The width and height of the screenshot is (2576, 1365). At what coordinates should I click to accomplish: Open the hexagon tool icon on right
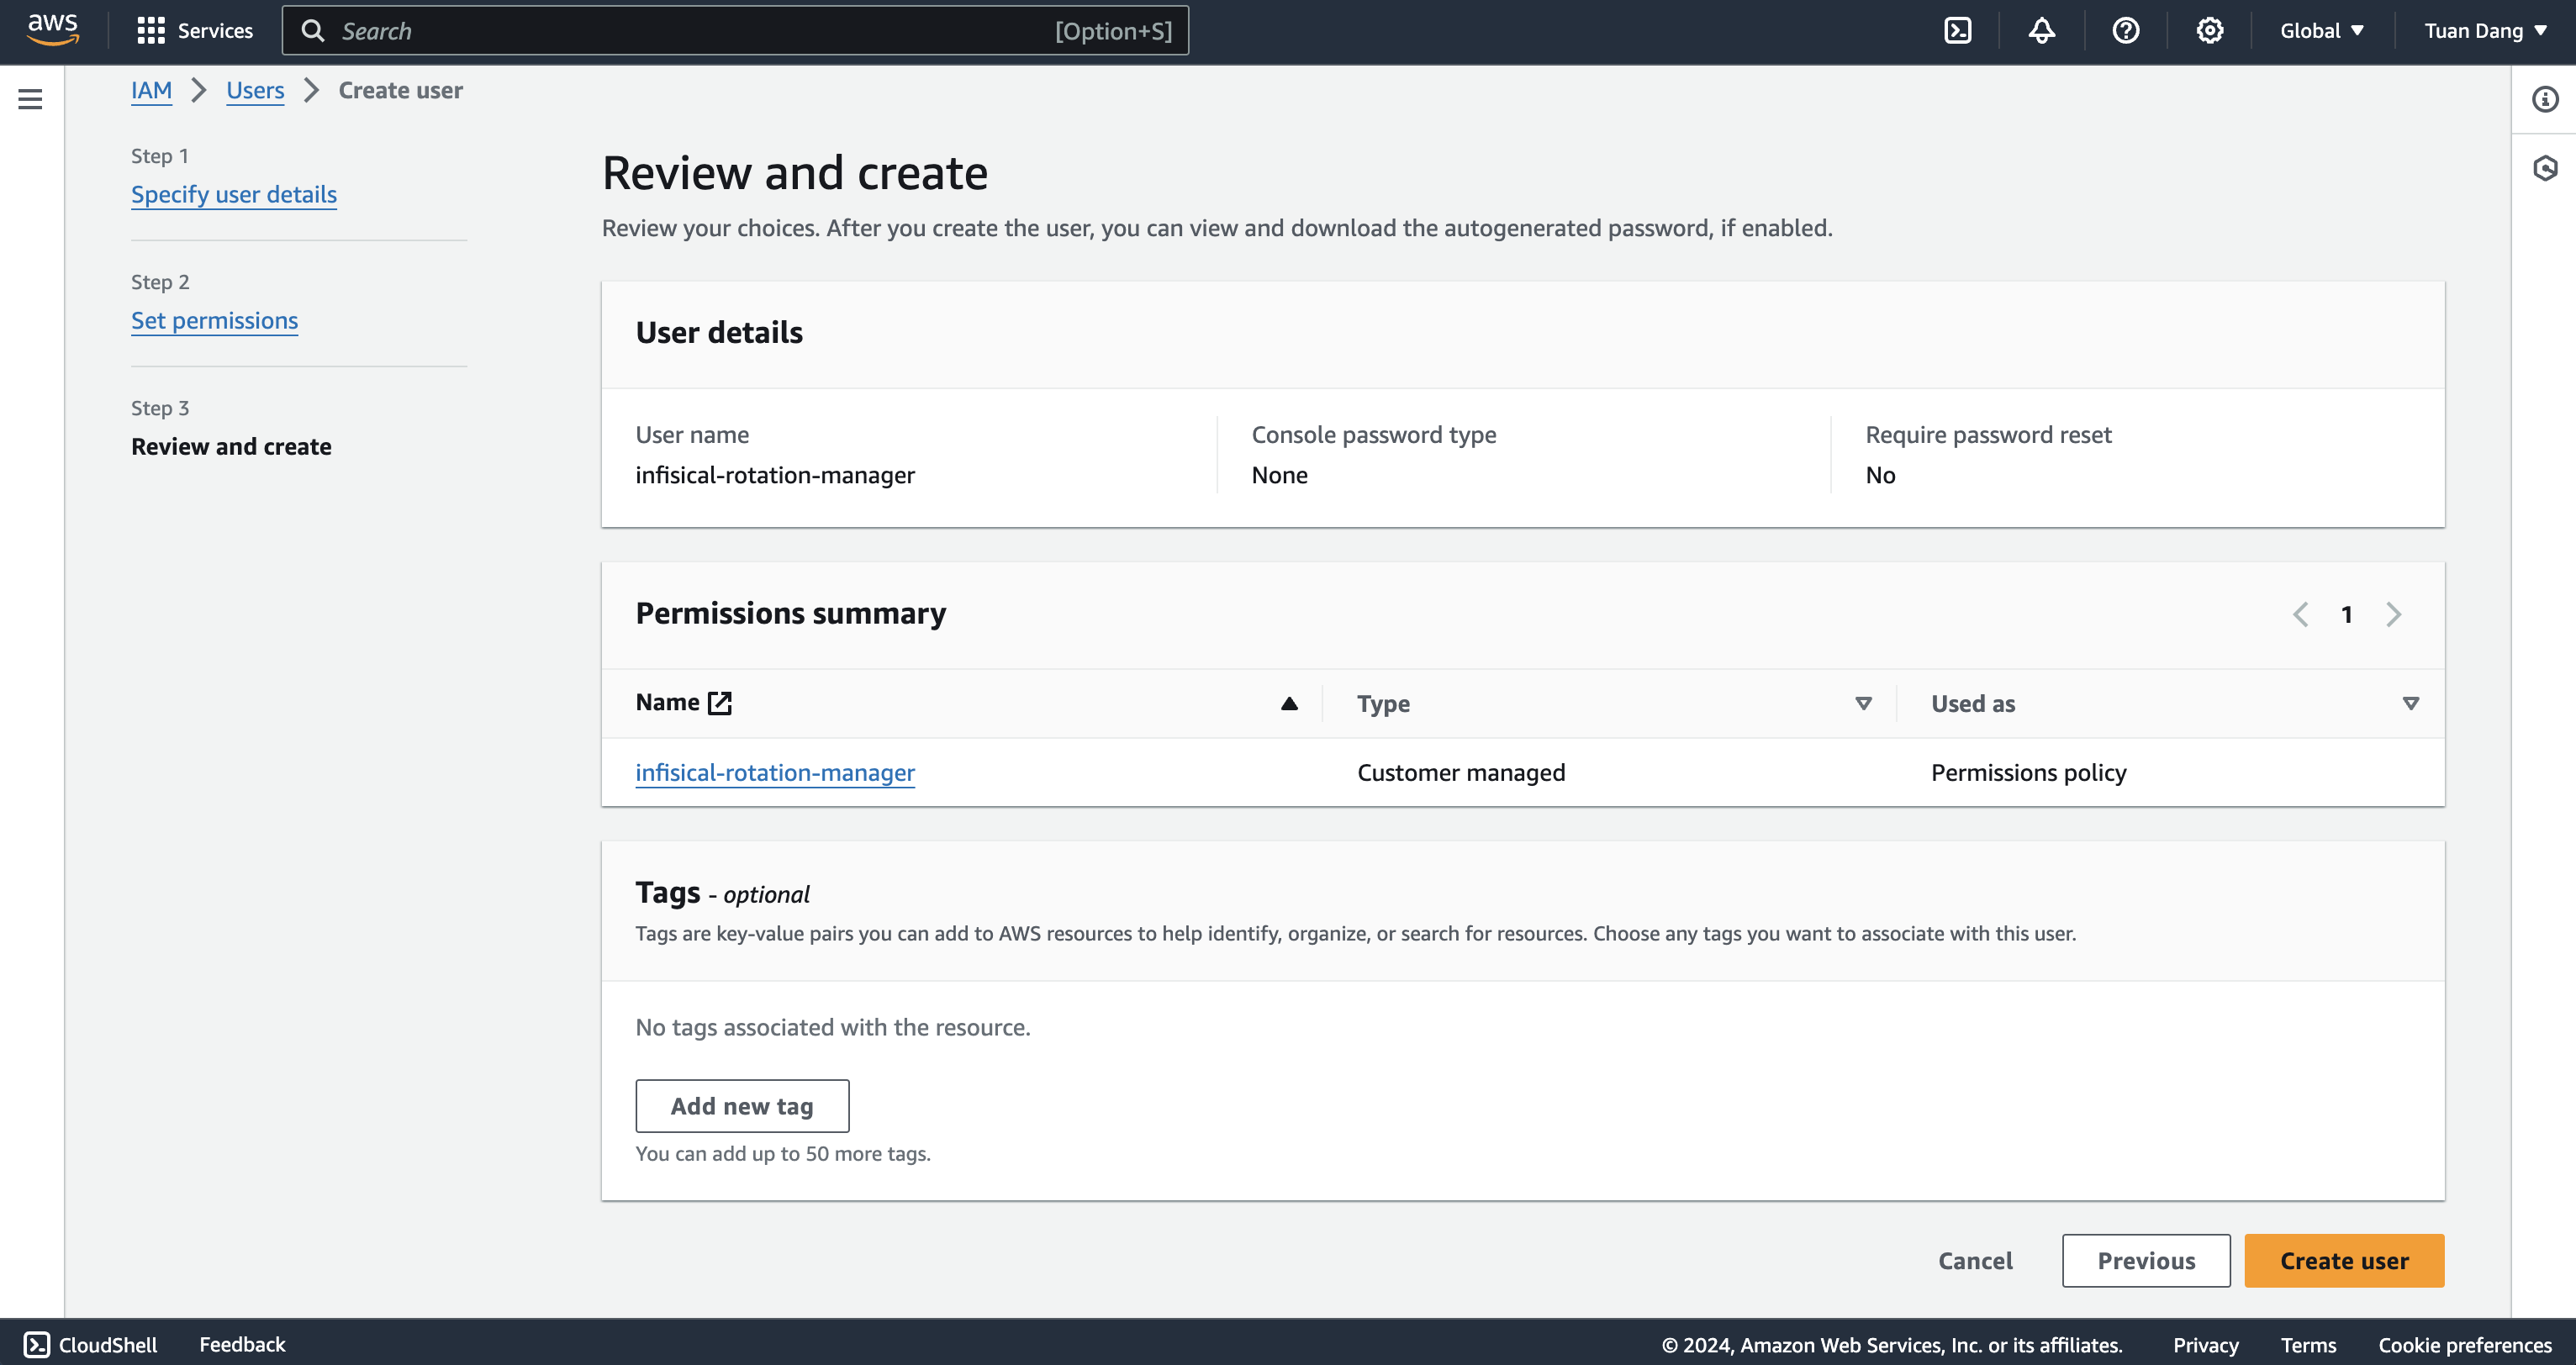coord(2544,168)
